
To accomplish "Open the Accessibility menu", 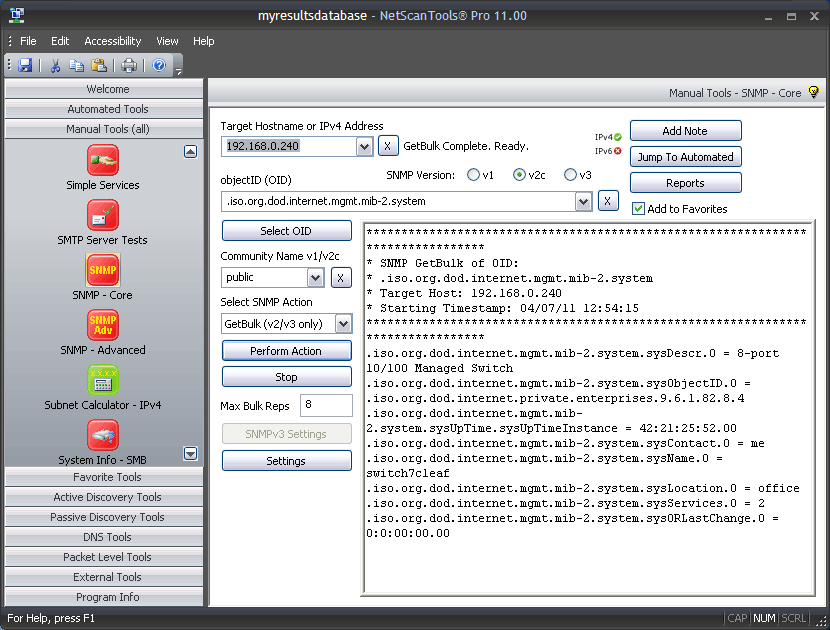I will pyautogui.click(x=111, y=41).
